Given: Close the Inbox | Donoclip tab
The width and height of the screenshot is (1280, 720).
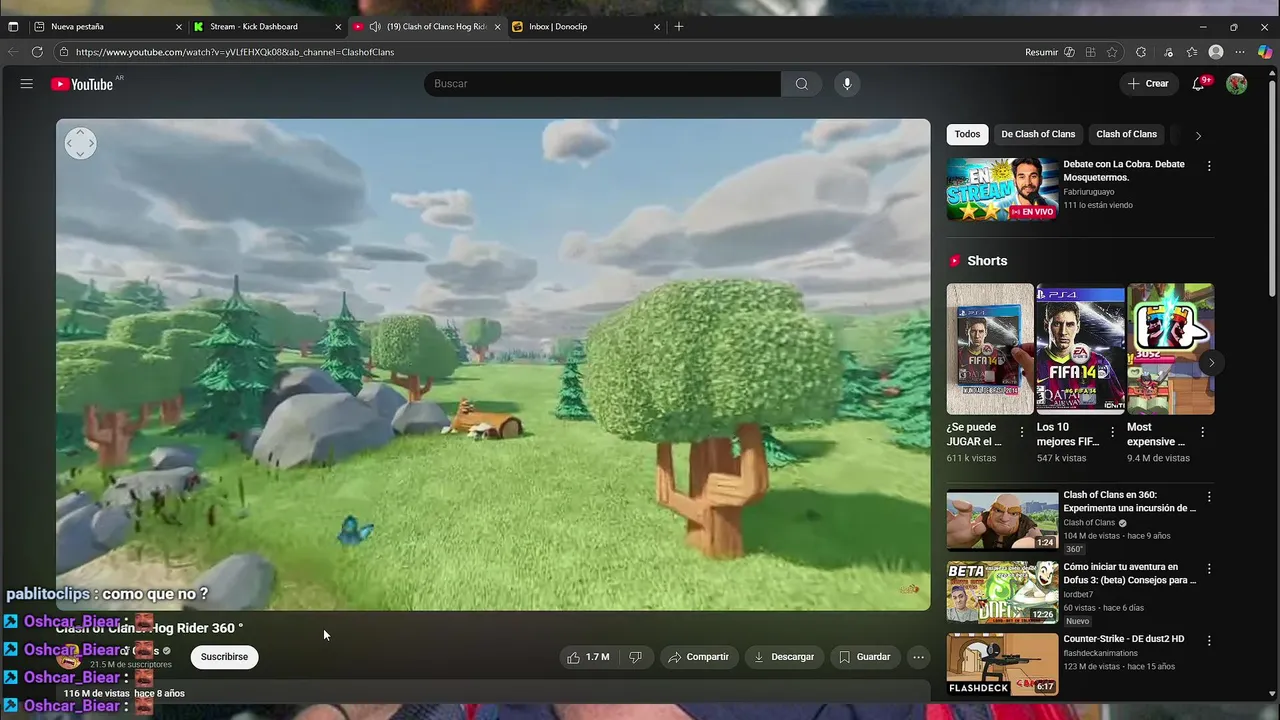Looking at the screenshot, I should (657, 27).
